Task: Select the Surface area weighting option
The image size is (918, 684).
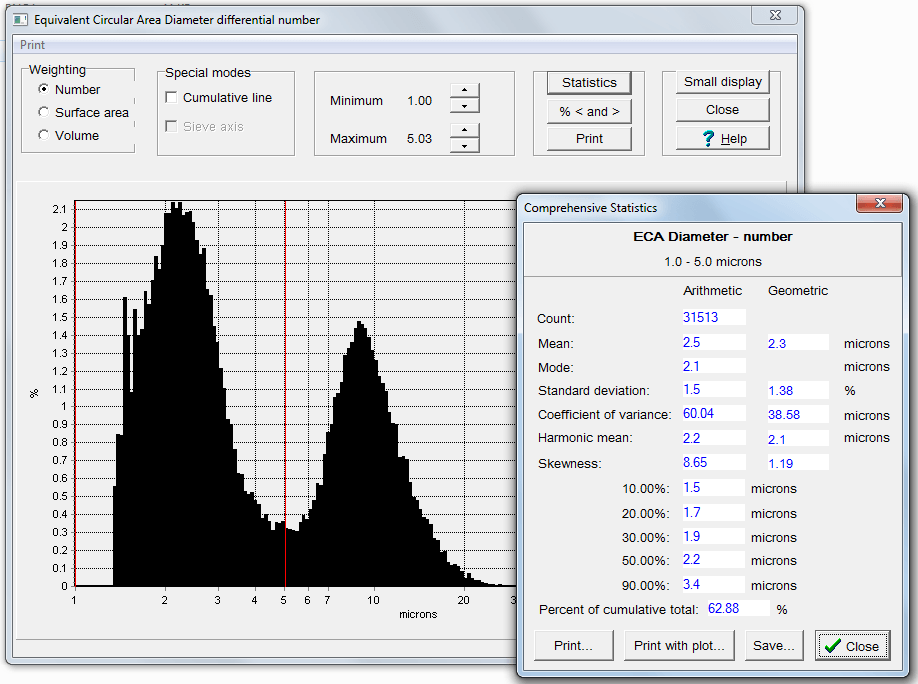Action: point(44,113)
